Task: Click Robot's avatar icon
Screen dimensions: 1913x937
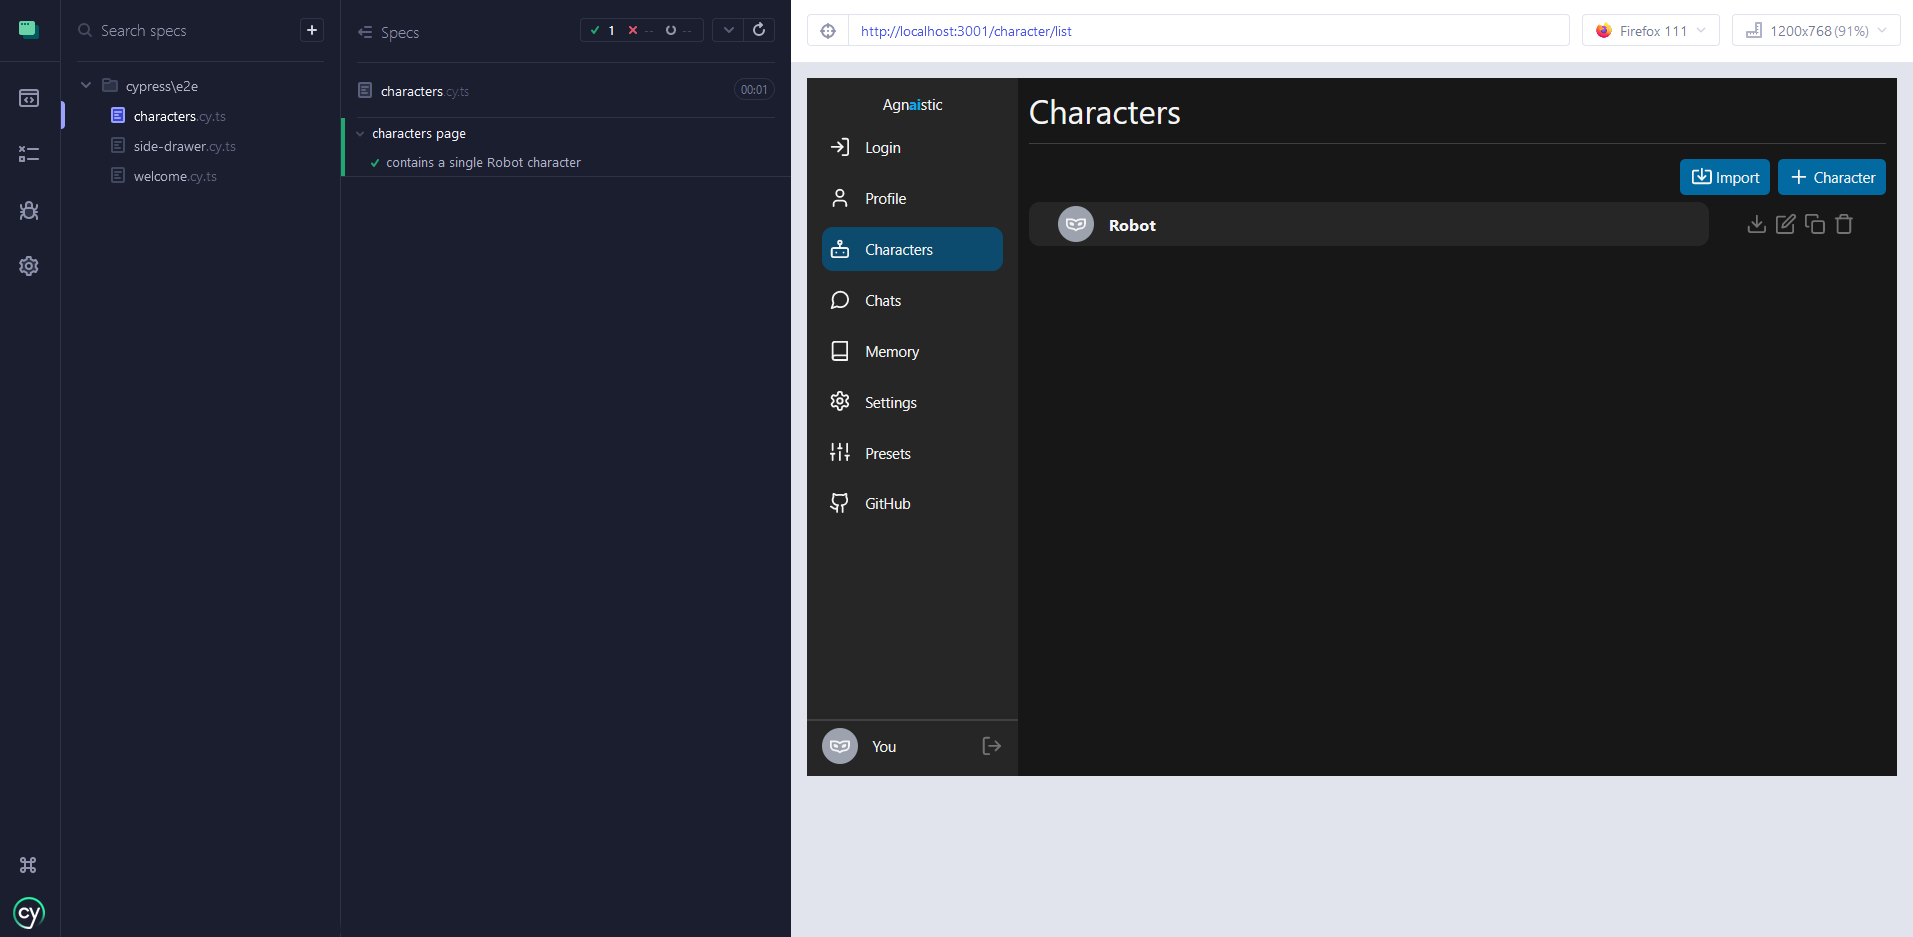Action: coord(1076,224)
